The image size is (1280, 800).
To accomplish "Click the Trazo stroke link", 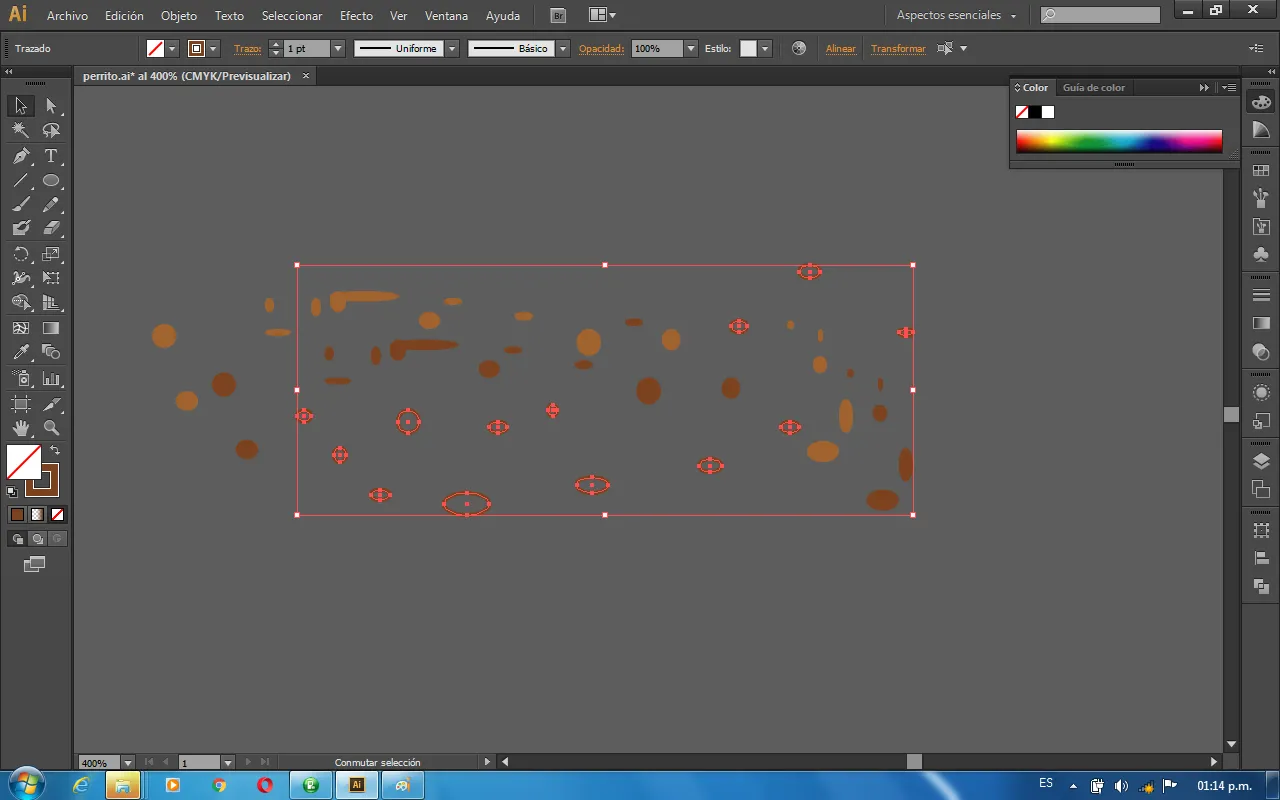I will (x=247, y=49).
